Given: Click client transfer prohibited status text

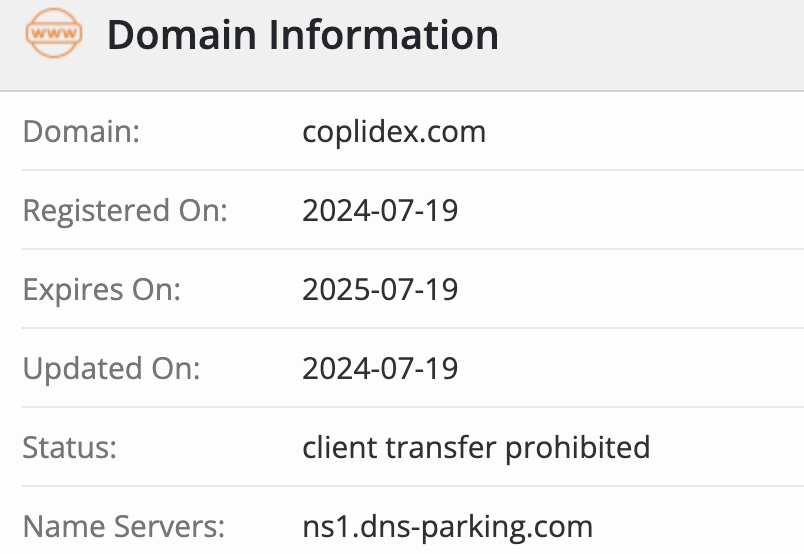Looking at the screenshot, I should 476,447.
